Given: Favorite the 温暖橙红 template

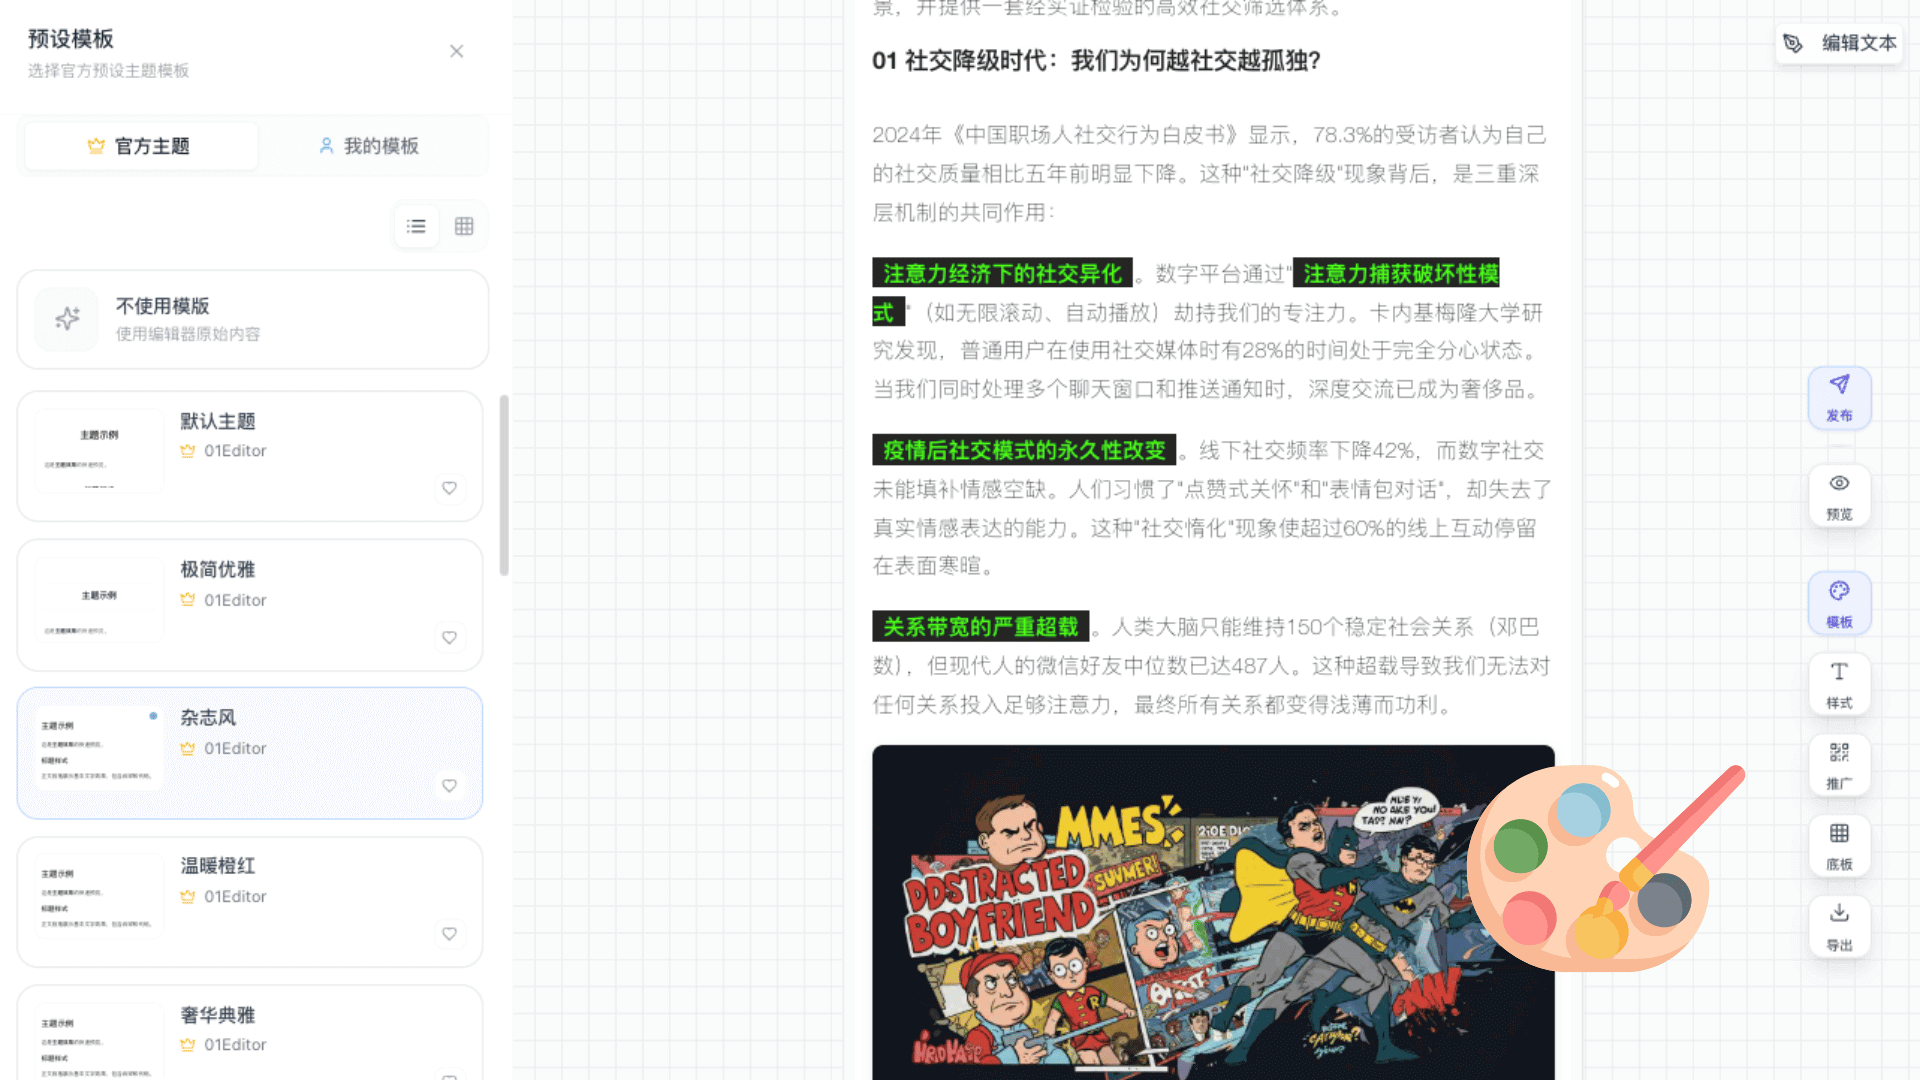Looking at the screenshot, I should [449, 934].
